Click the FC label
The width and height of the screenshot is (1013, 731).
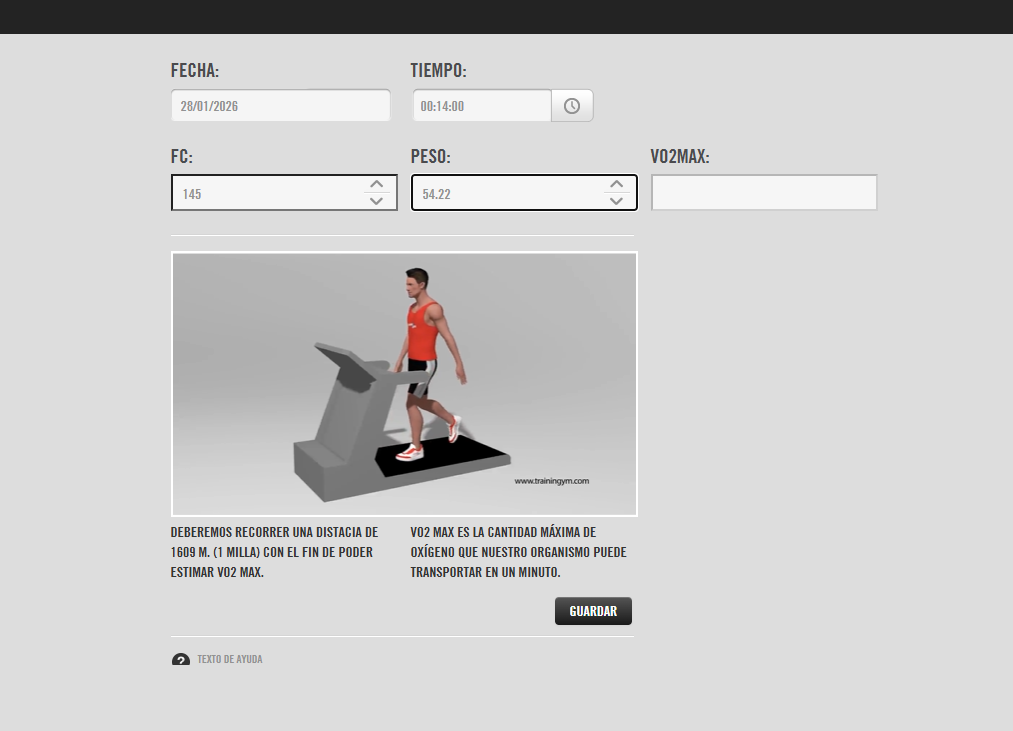(182, 157)
